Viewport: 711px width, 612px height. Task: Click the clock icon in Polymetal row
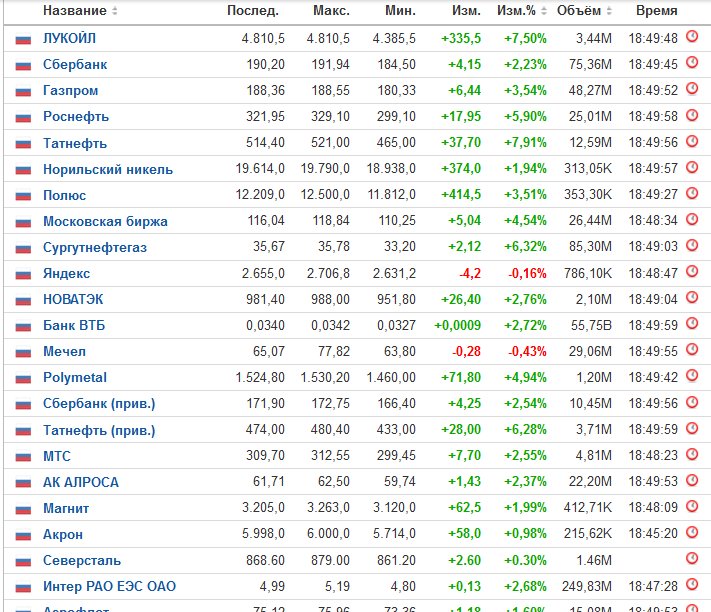coord(692,375)
